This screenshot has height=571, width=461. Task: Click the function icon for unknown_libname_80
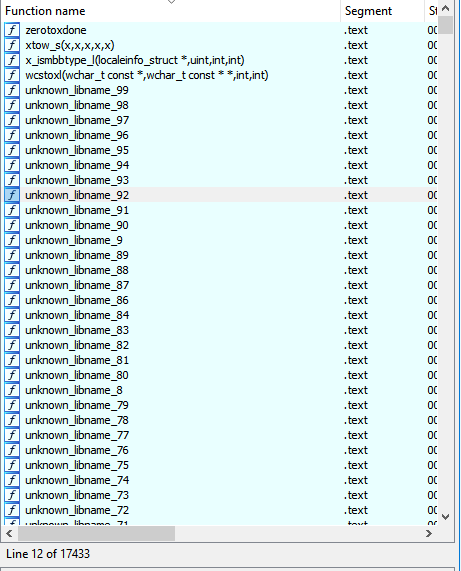(x=12, y=375)
